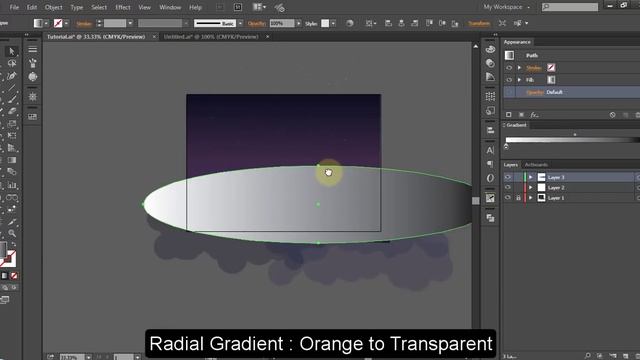Open opacity value arrow in control bar
This screenshot has height=360, width=640.
[299, 23]
